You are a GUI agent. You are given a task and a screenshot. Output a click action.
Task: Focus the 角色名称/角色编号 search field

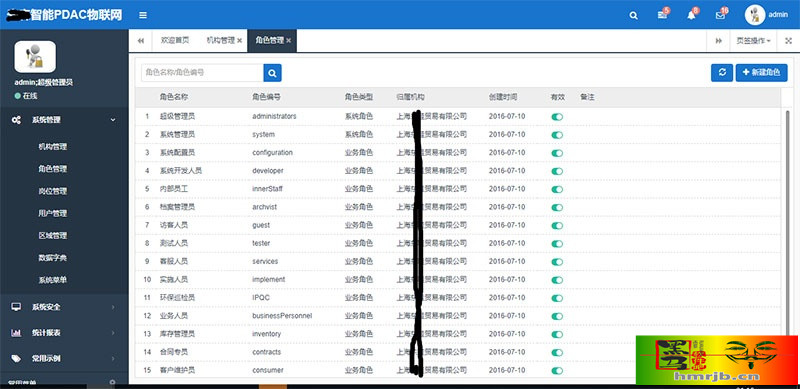pos(202,73)
